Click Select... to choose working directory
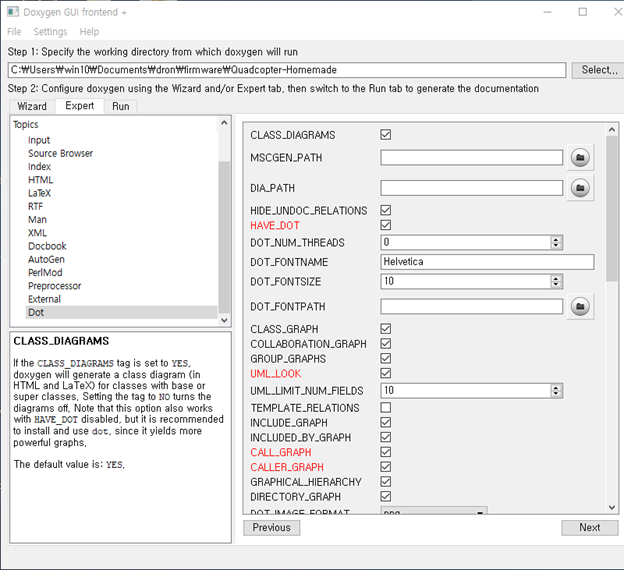Viewport: 624px width, 570px height. pos(599,70)
